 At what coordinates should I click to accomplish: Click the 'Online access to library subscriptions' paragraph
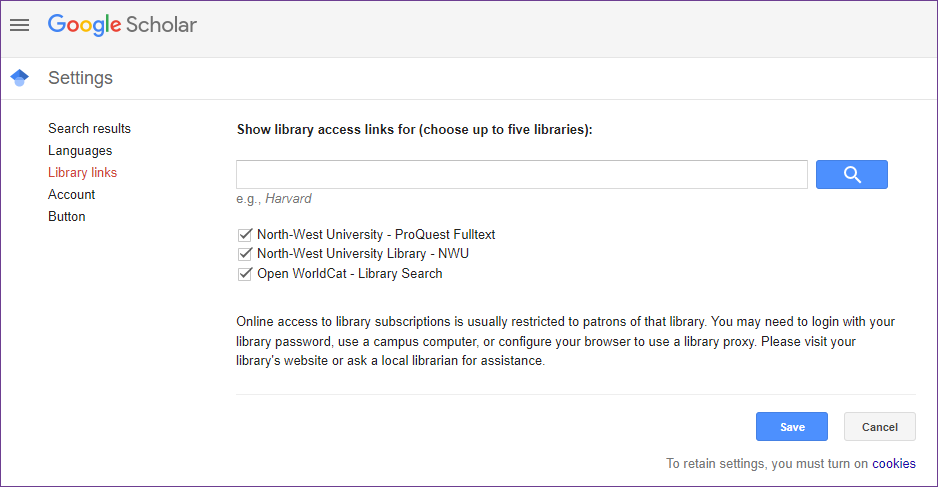(565, 341)
